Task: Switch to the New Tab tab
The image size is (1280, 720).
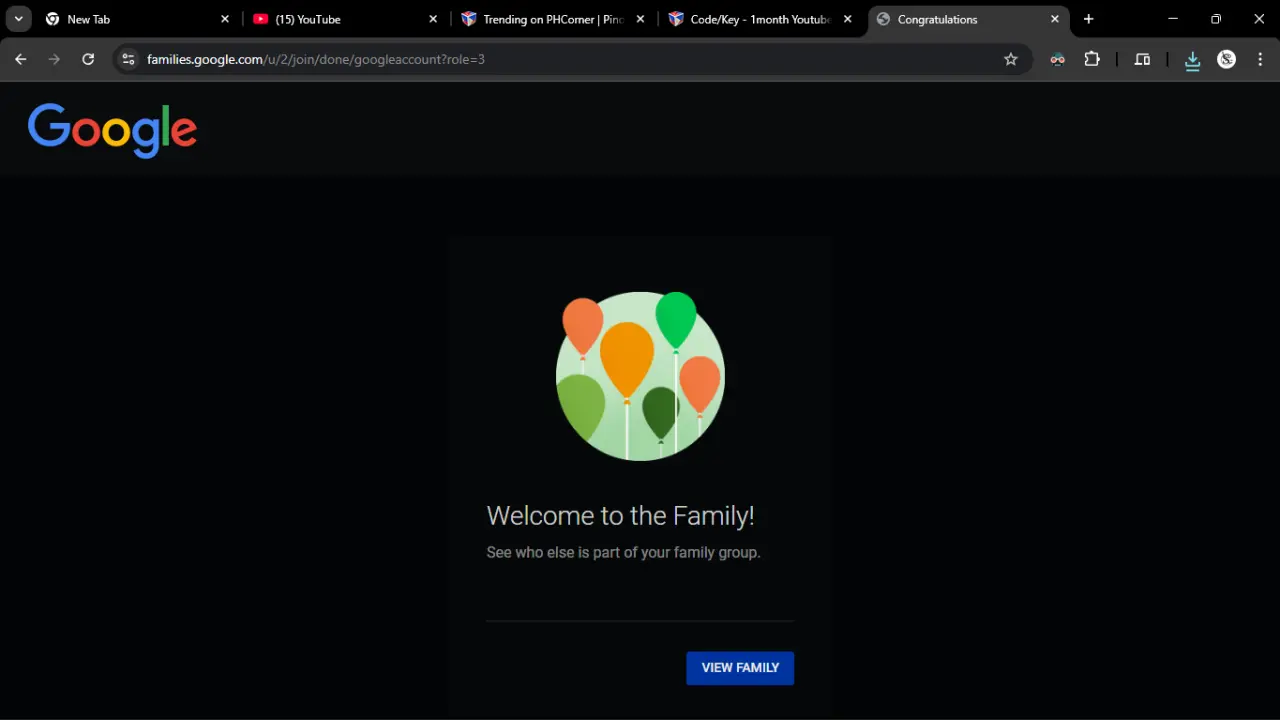Action: pyautogui.click(x=136, y=19)
